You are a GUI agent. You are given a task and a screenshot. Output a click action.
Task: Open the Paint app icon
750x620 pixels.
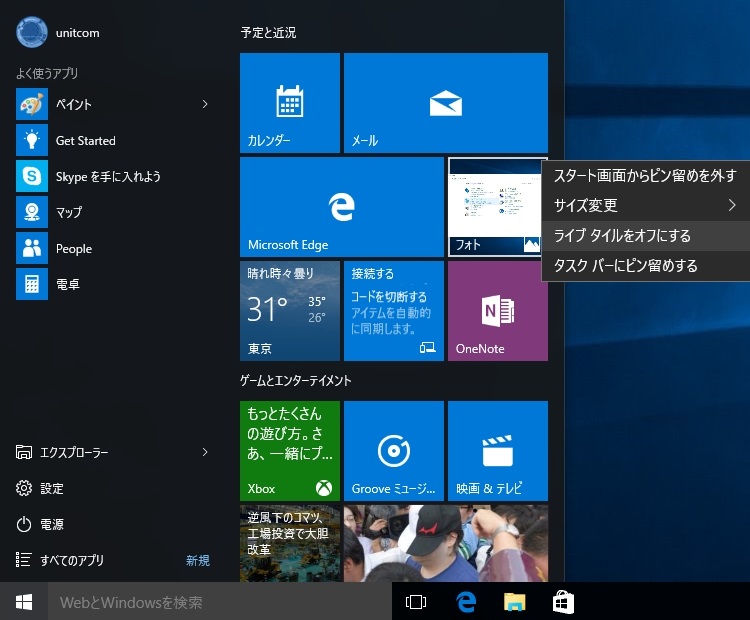tap(32, 104)
